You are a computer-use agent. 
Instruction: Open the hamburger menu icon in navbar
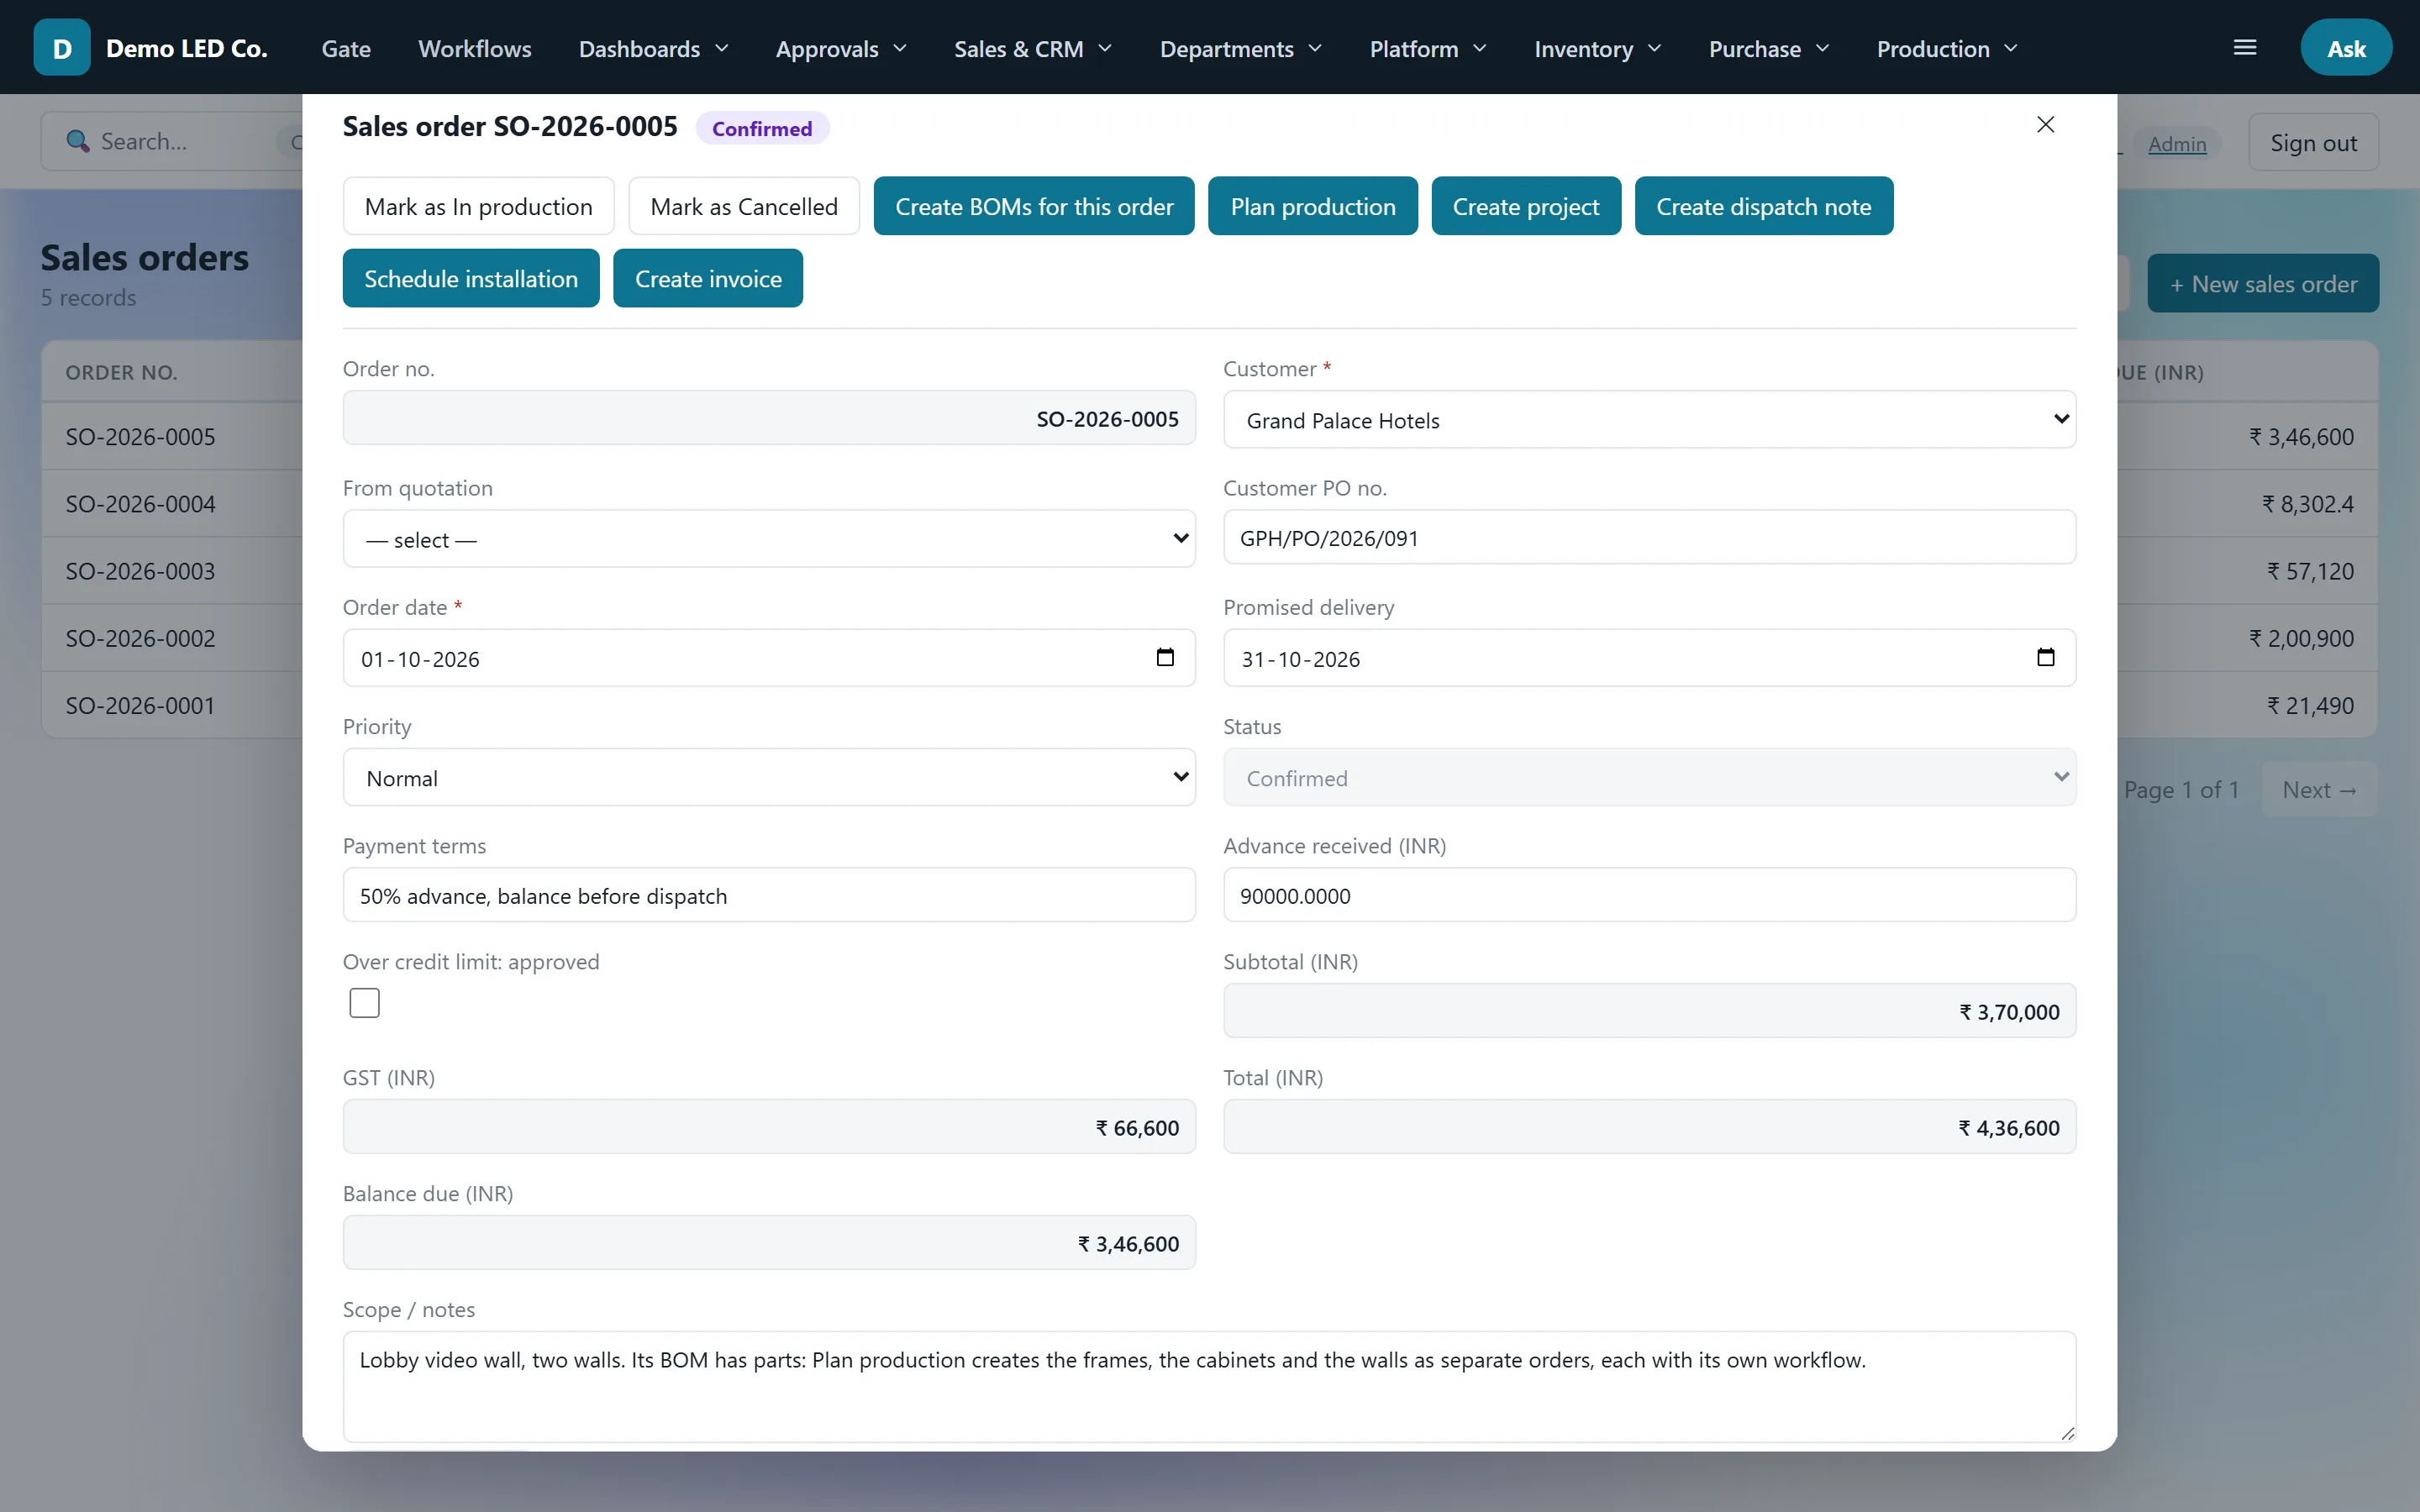(2245, 47)
